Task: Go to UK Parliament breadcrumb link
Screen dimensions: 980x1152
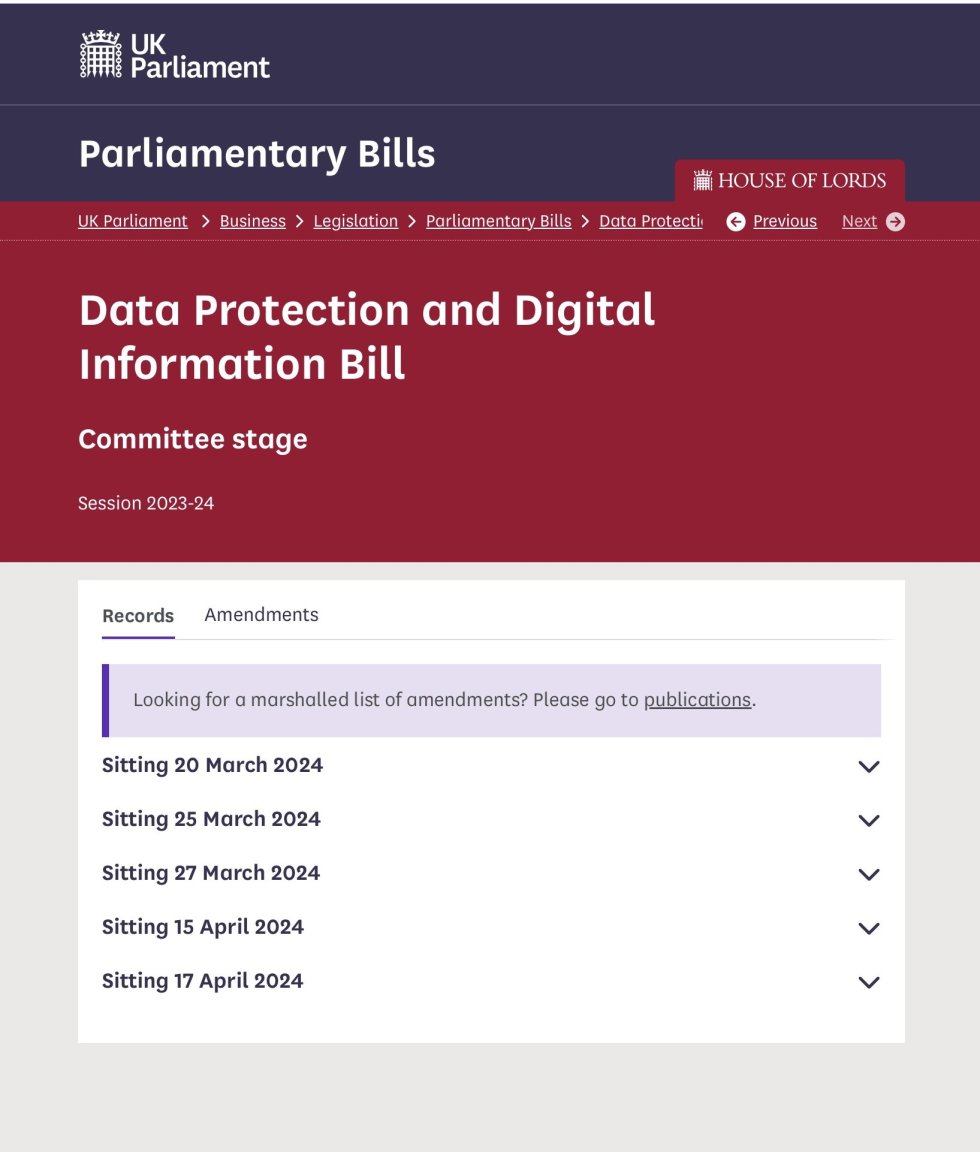Action: point(133,221)
